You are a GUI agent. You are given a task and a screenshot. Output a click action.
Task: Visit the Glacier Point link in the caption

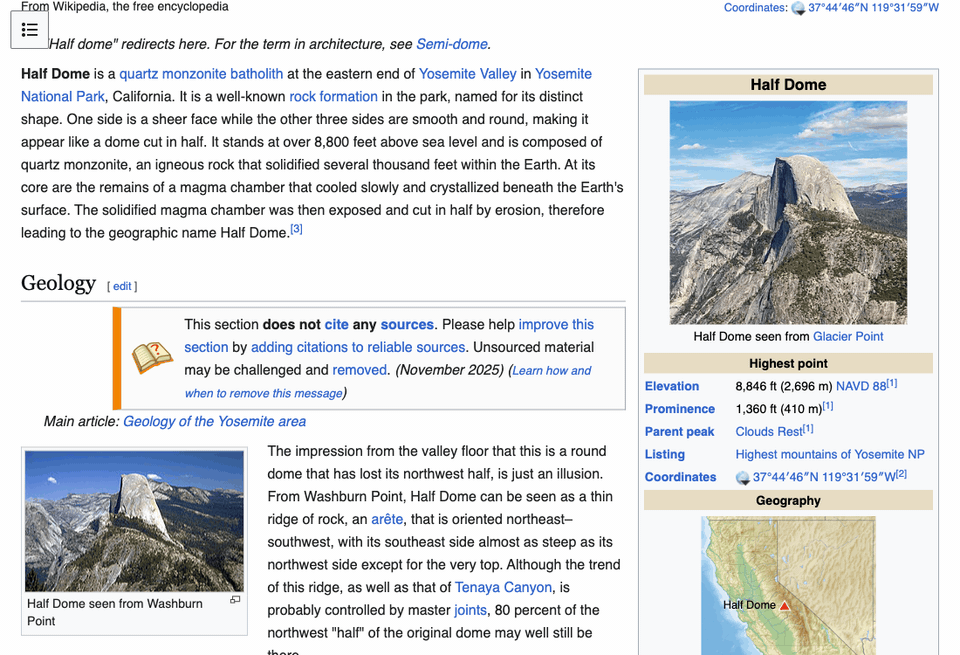(x=848, y=336)
